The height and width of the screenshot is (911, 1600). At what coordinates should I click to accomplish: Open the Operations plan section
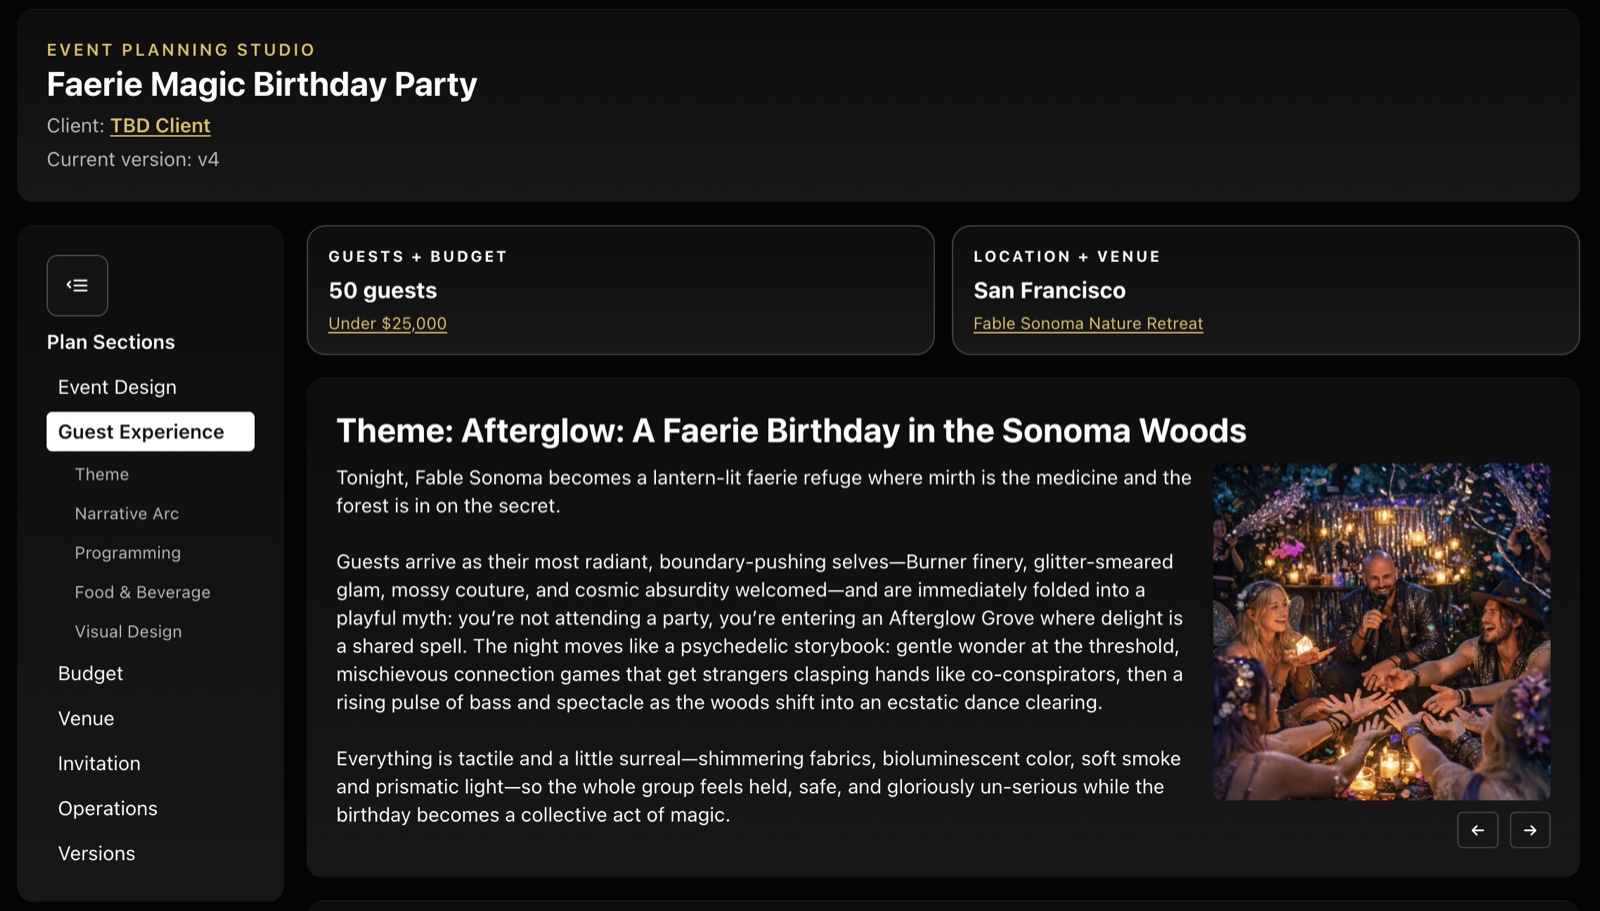[107, 809]
